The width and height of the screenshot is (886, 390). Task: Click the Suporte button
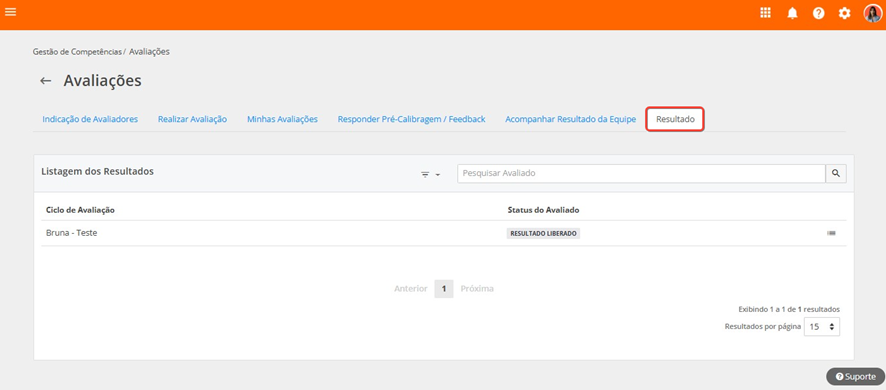click(855, 376)
